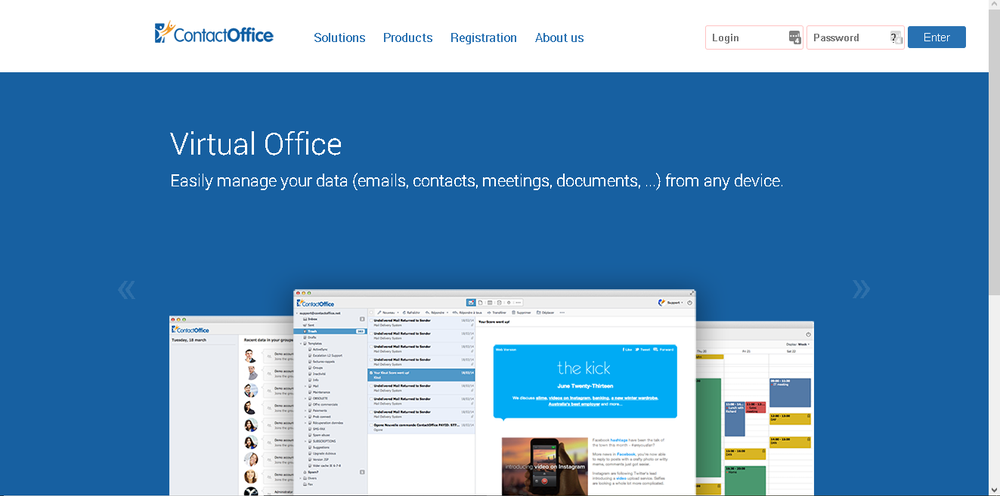
Task: Focus the Password input field
Action: pos(855,38)
